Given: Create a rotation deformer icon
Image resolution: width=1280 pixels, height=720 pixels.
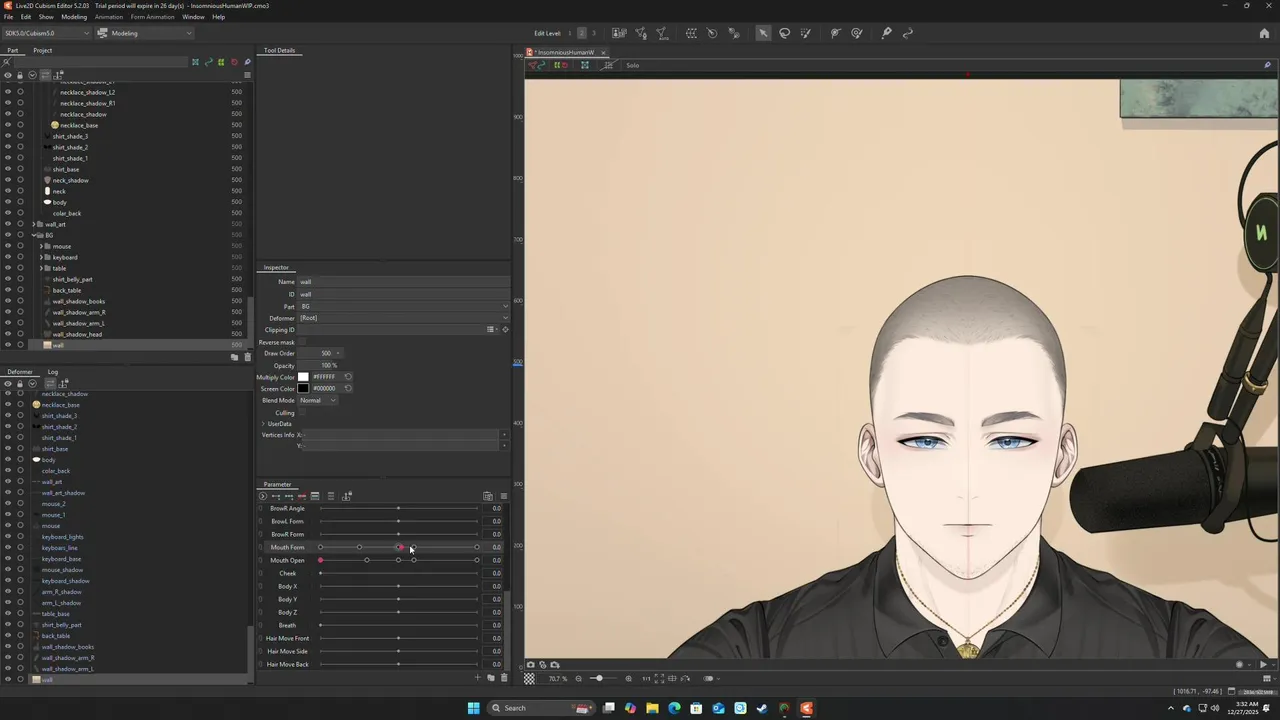Looking at the screenshot, I should coord(712,33).
